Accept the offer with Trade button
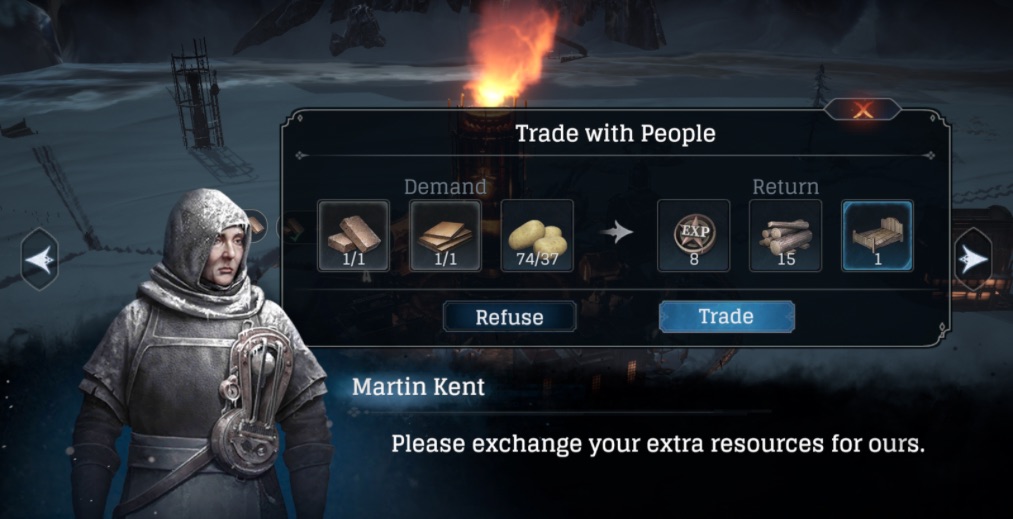 click(x=726, y=317)
